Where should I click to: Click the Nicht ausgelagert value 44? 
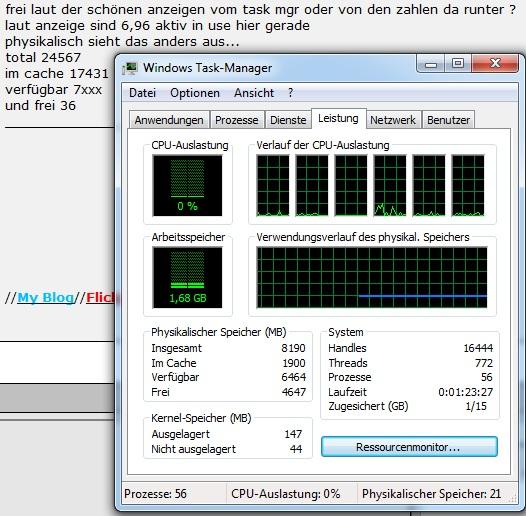[296, 449]
